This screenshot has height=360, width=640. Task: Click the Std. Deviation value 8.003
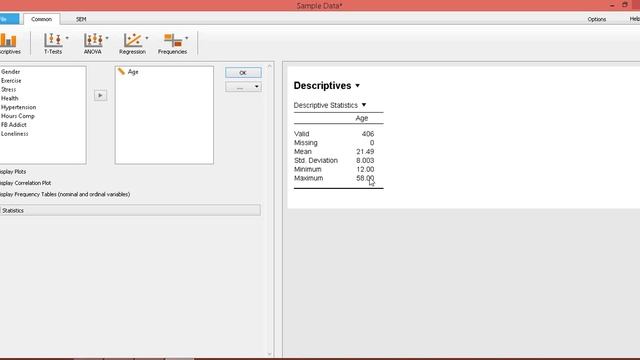point(365,160)
